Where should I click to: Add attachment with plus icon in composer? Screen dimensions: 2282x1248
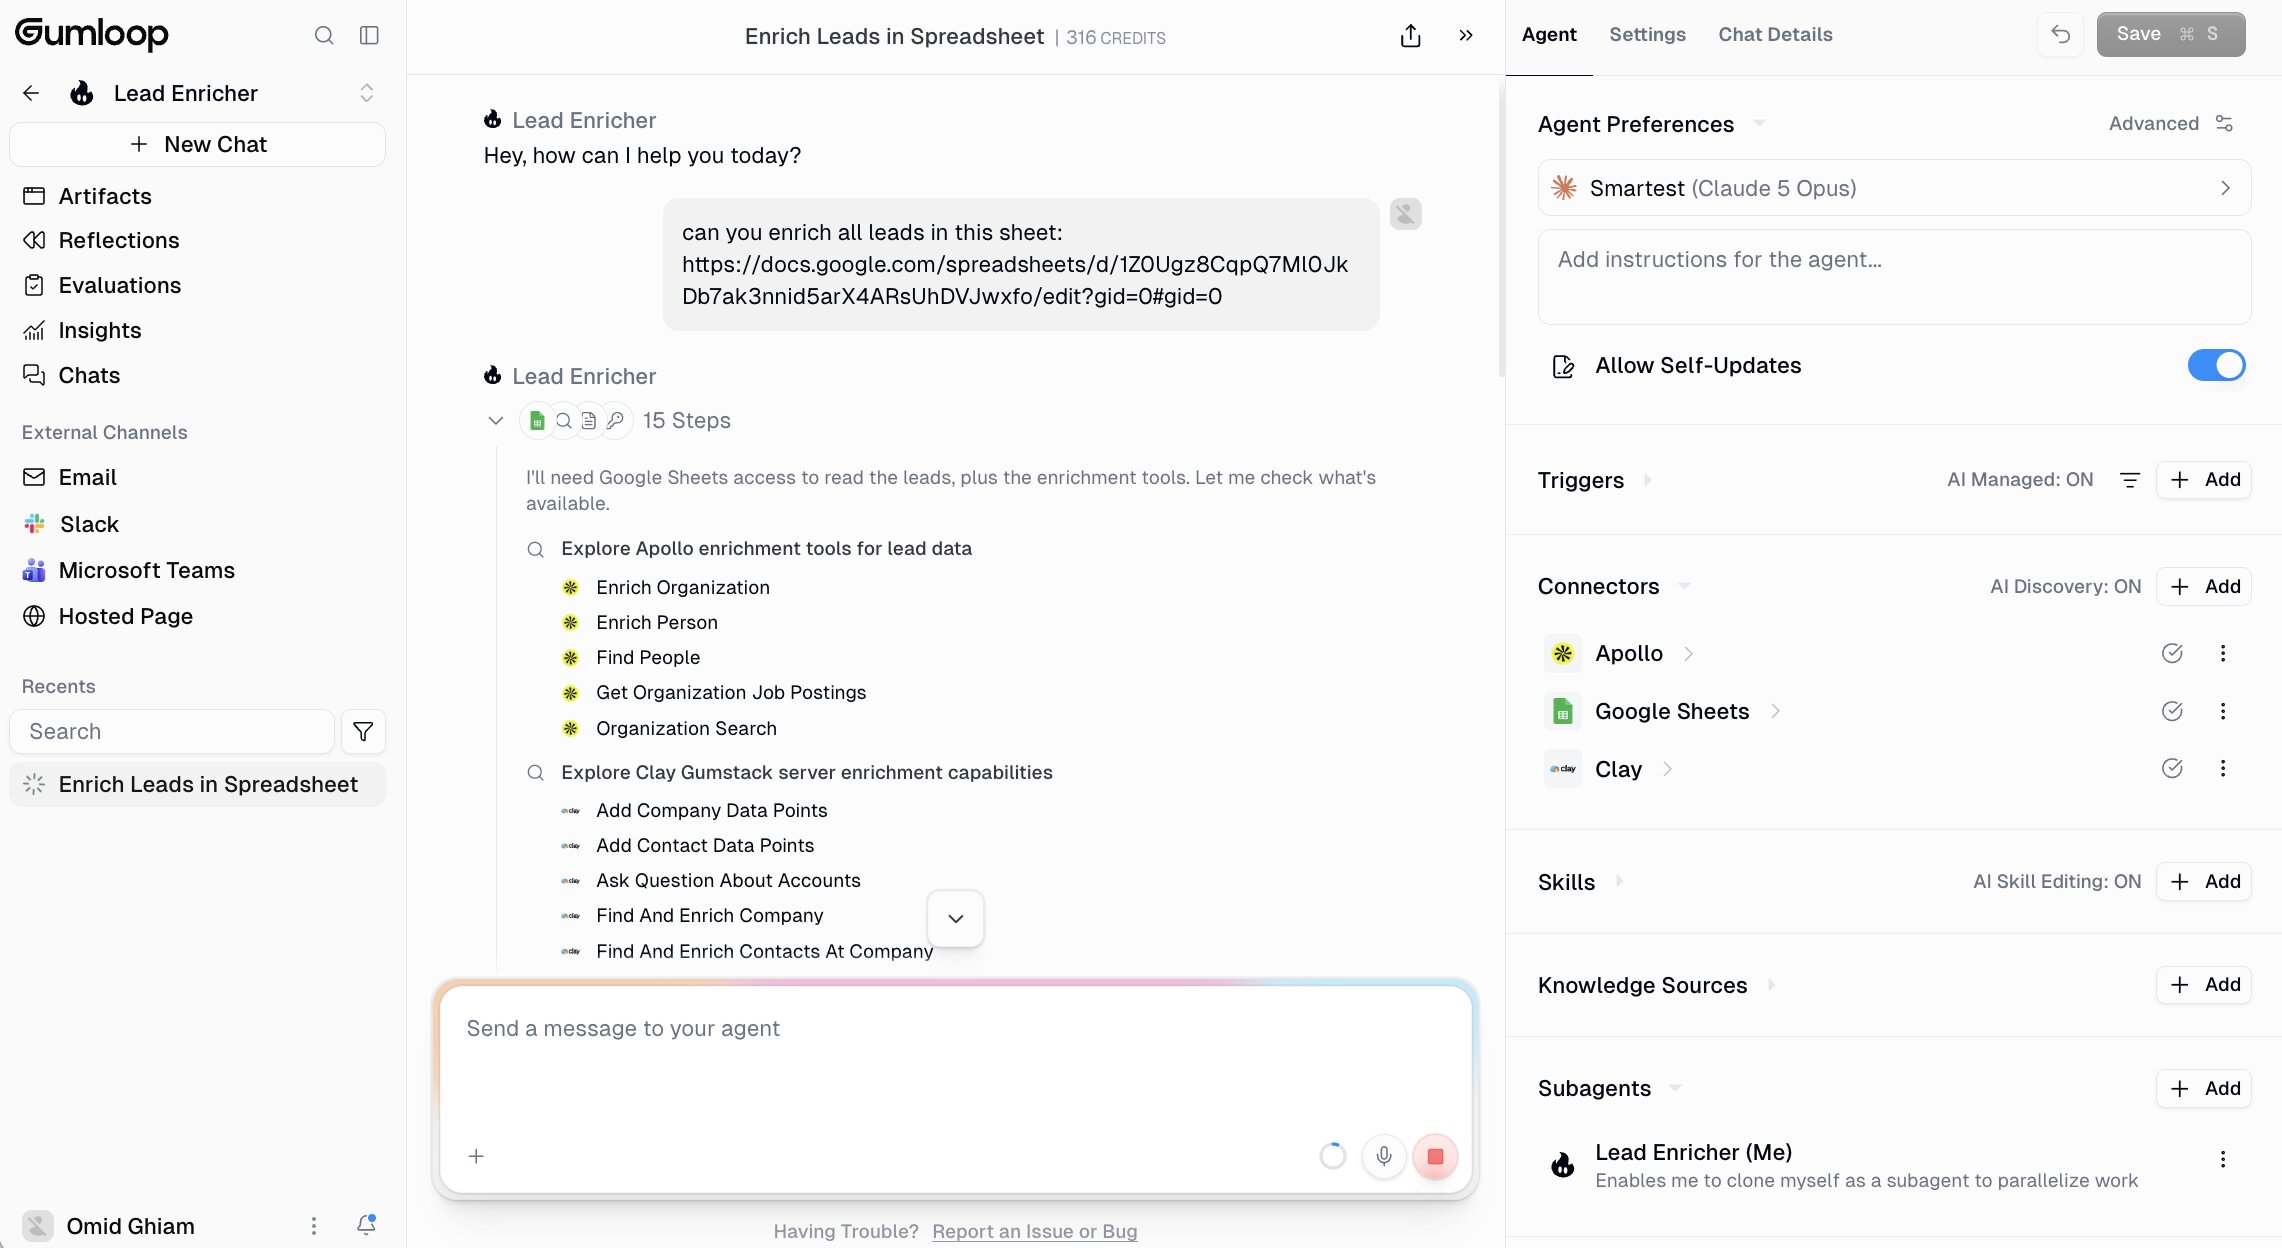(476, 1156)
